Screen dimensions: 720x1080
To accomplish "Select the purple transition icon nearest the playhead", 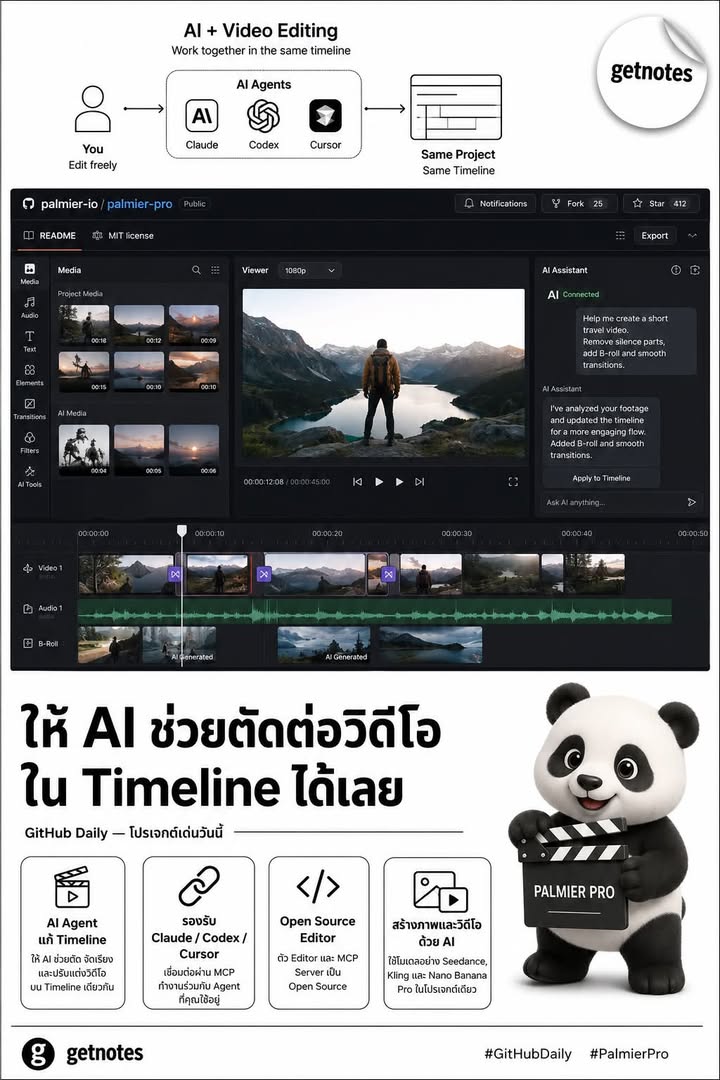I will tap(175, 574).
